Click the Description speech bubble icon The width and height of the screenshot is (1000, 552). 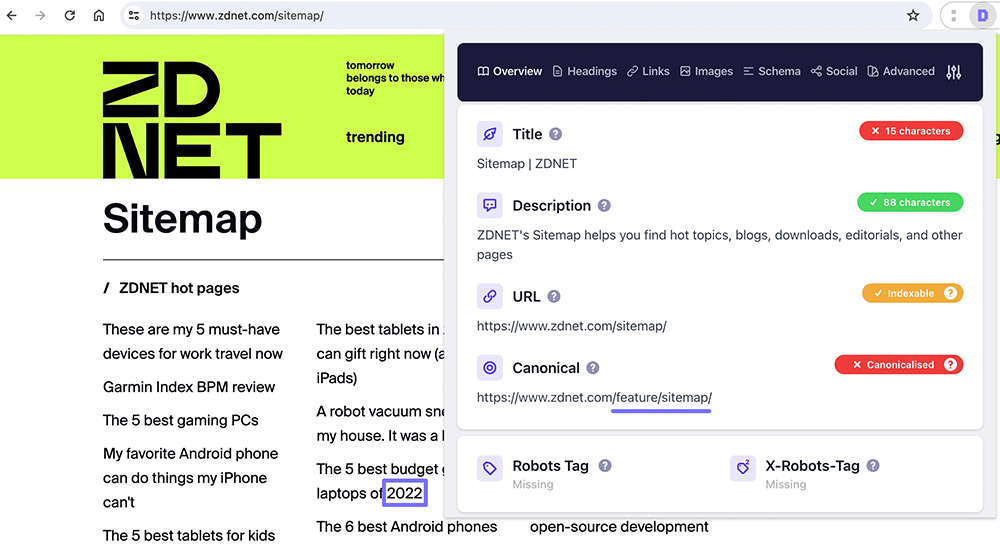pyautogui.click(x=490, y=205)
